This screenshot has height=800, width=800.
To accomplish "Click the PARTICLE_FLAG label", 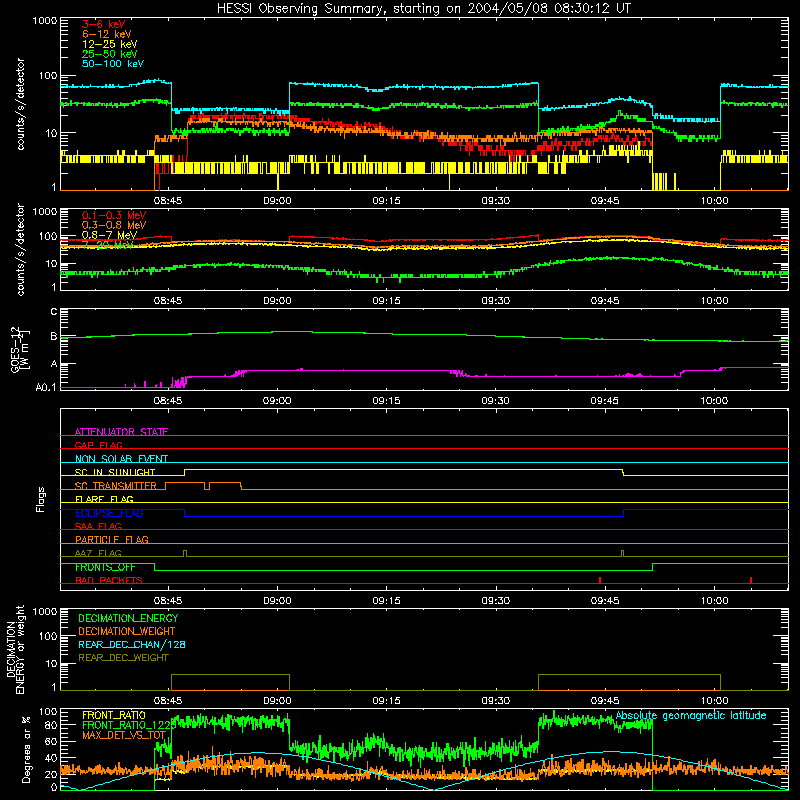I will pos(112,539).
